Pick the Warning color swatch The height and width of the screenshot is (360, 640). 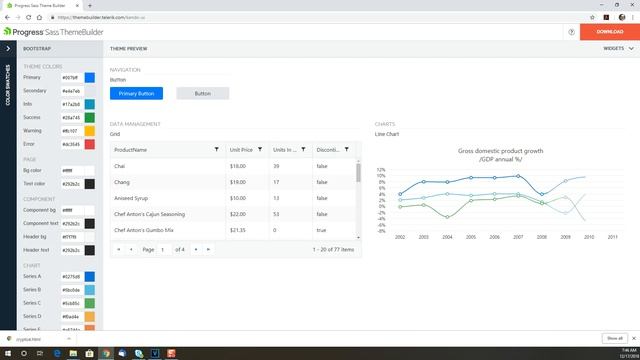[x=90, y=131]
